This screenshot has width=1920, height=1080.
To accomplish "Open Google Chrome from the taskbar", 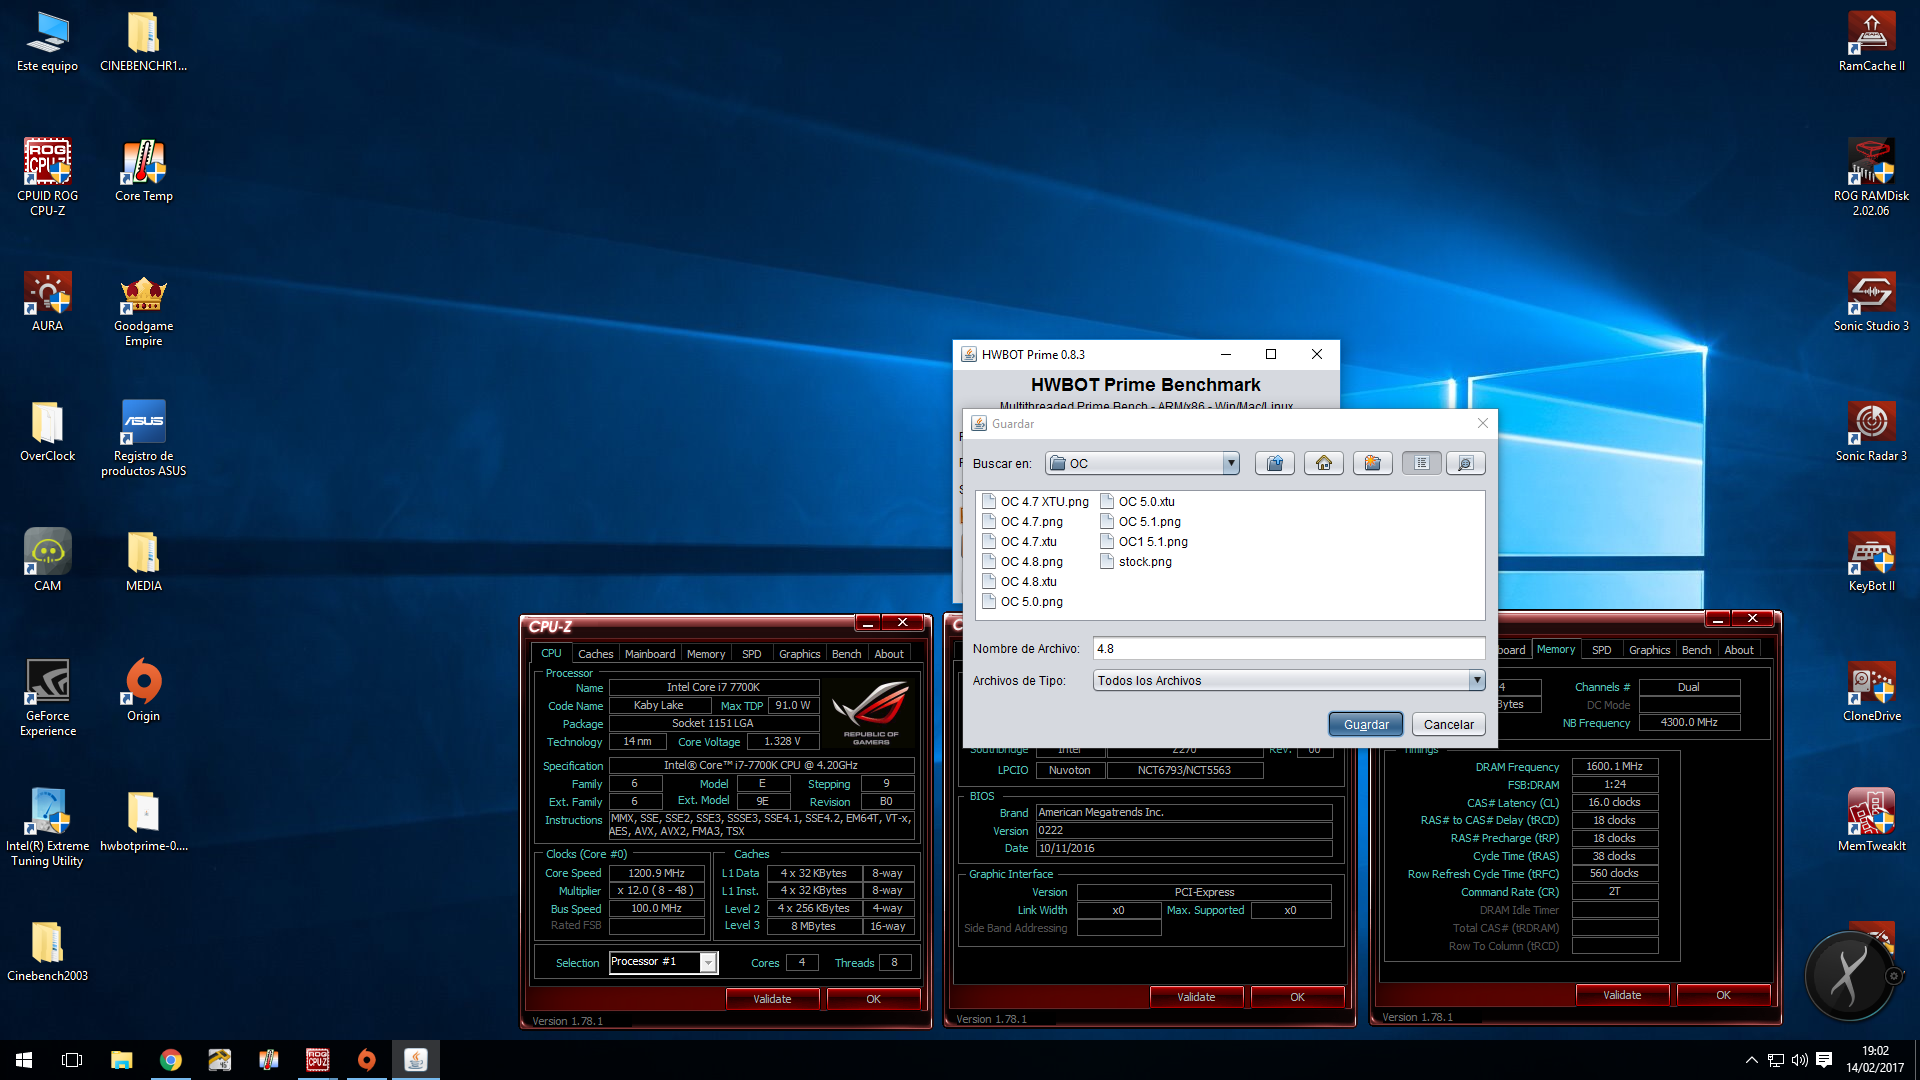I will click(170, 1060).
